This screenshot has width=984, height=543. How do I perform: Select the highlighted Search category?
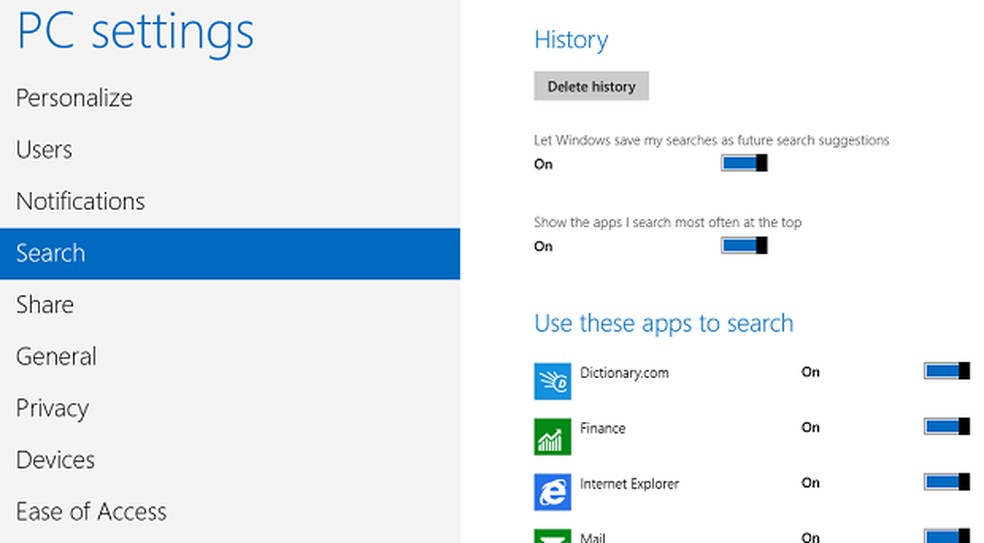coord(50,253)
